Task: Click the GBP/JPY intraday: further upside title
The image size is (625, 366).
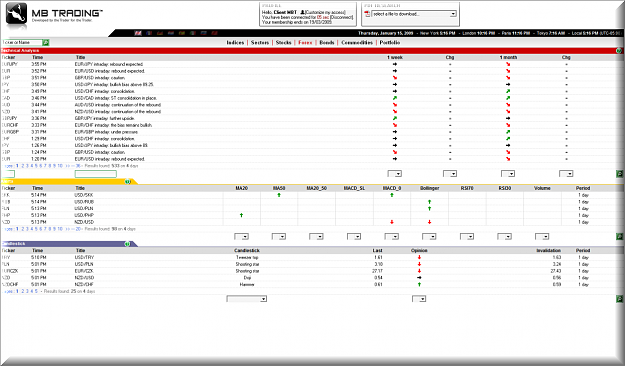Action: pyautogui.click(x=104, y=118)
